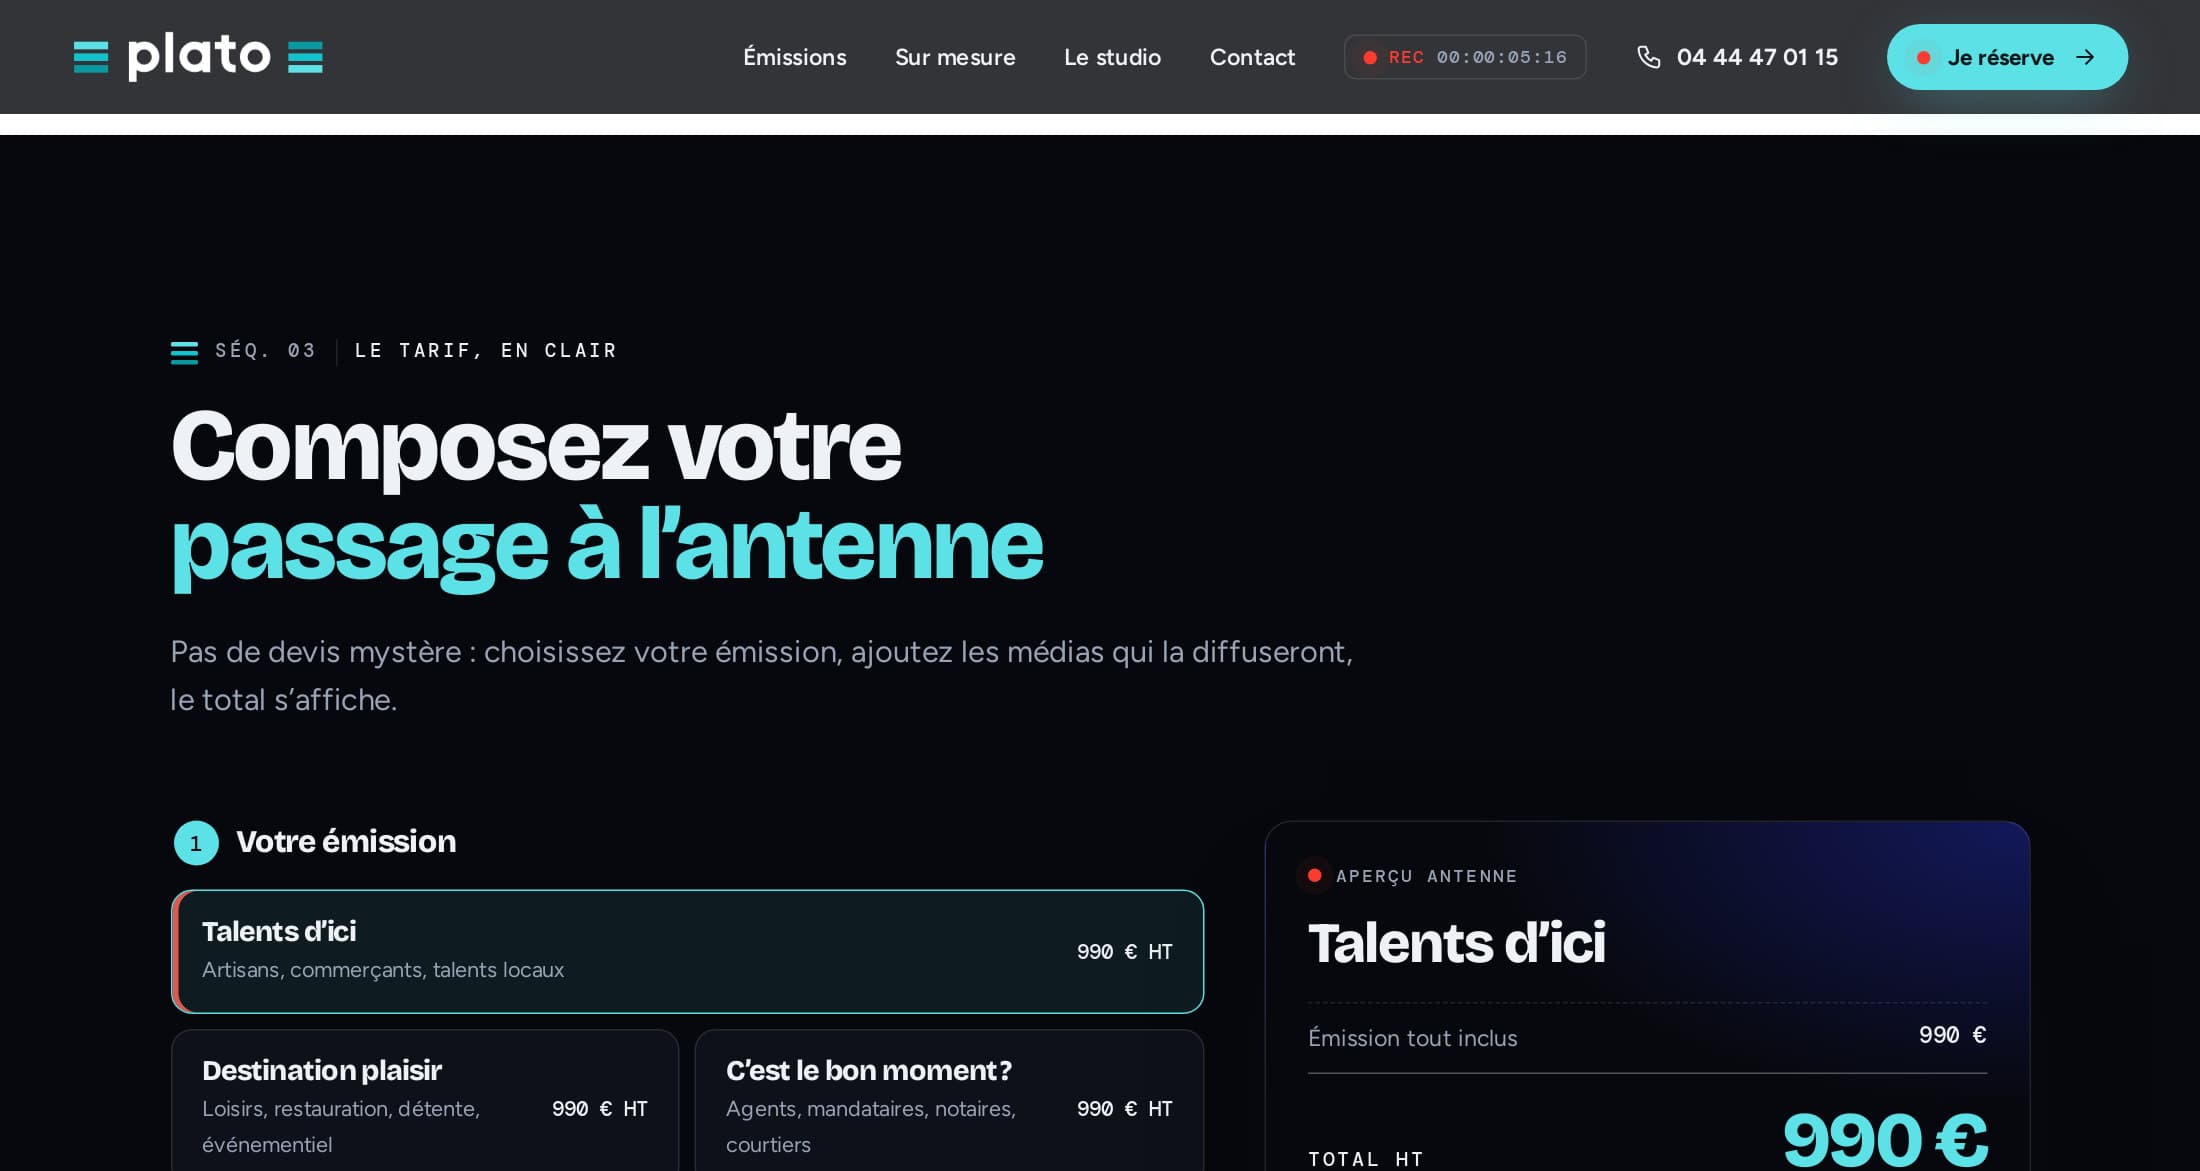Select the Talents d'ici emission option
Image resolution: width=2200 pixels, height=1171 pixels.
coord(687,951)
